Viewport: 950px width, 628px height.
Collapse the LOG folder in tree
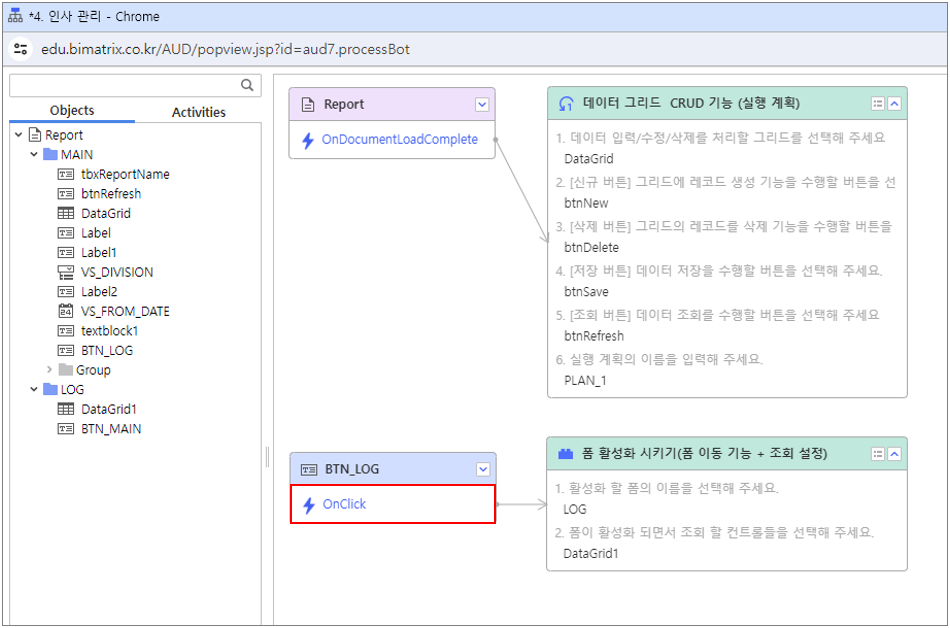34,389
